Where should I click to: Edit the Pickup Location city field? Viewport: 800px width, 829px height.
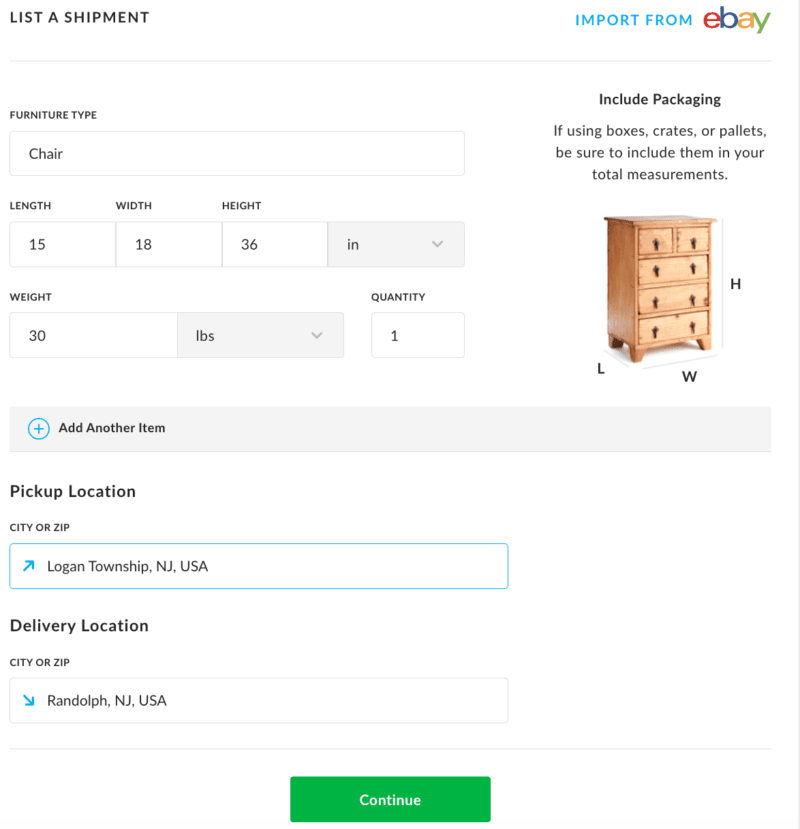[x=270, y=566]
